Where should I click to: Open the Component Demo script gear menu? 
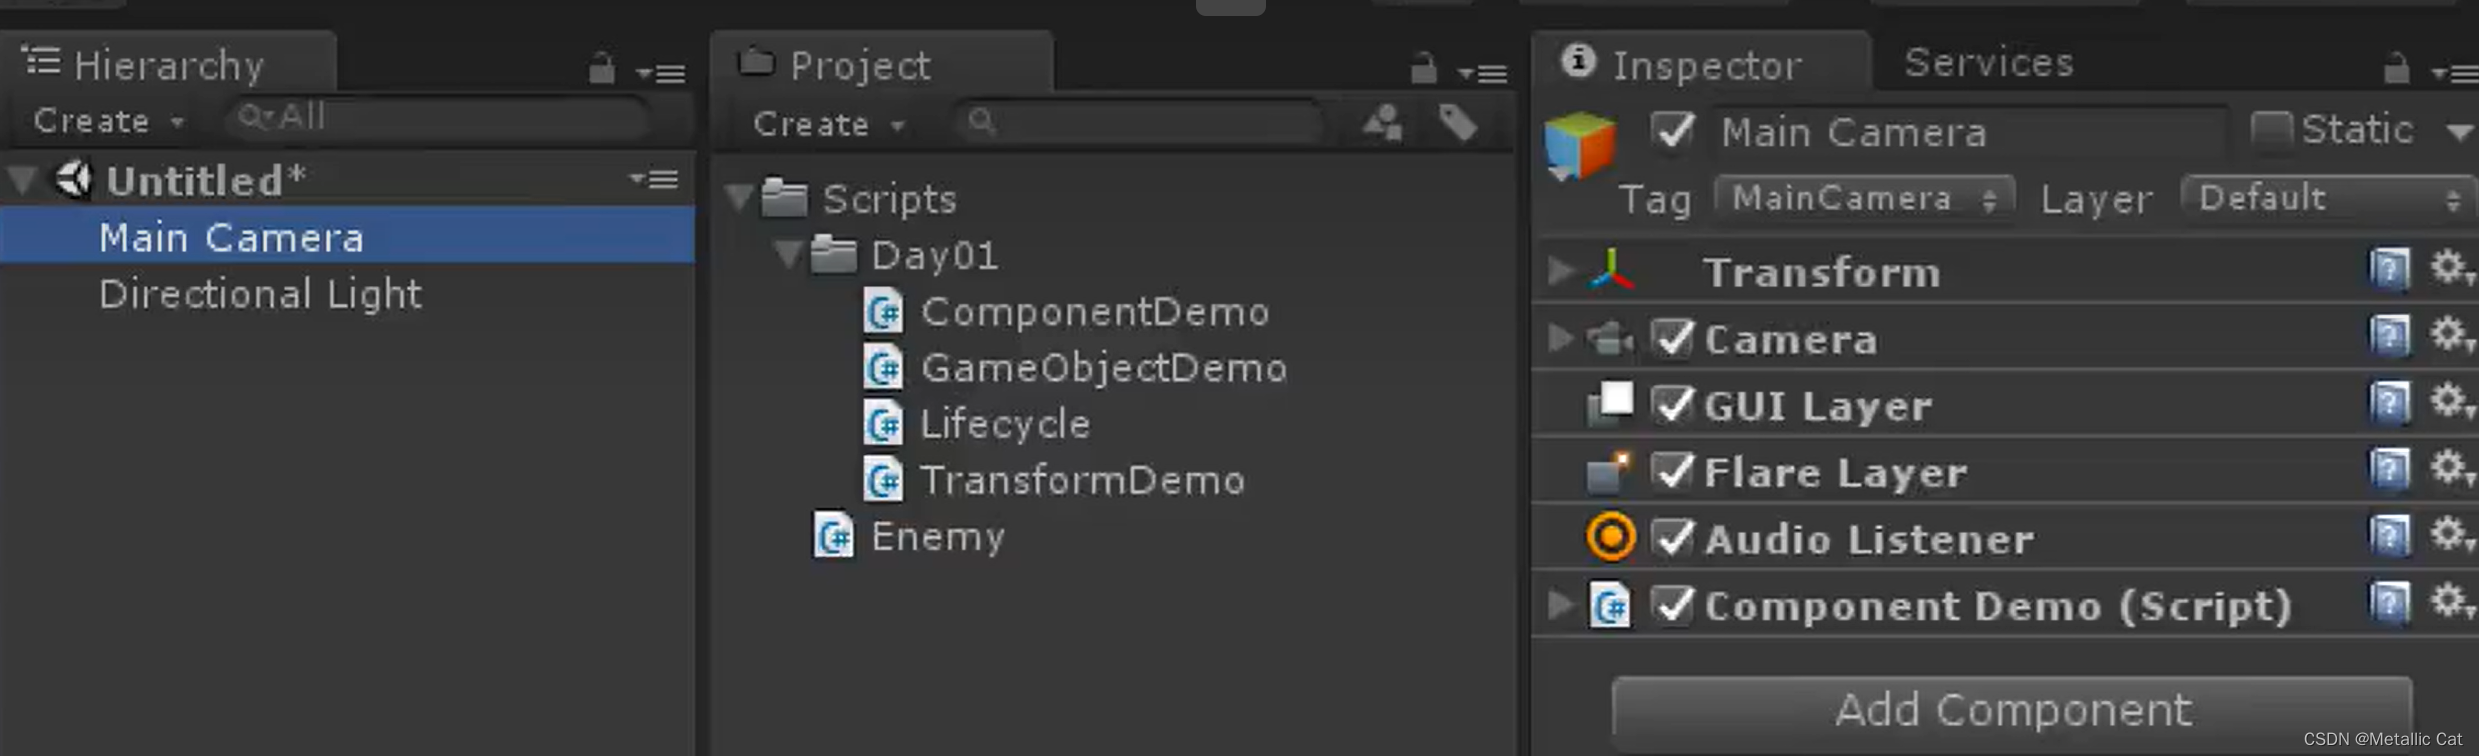2453,602
